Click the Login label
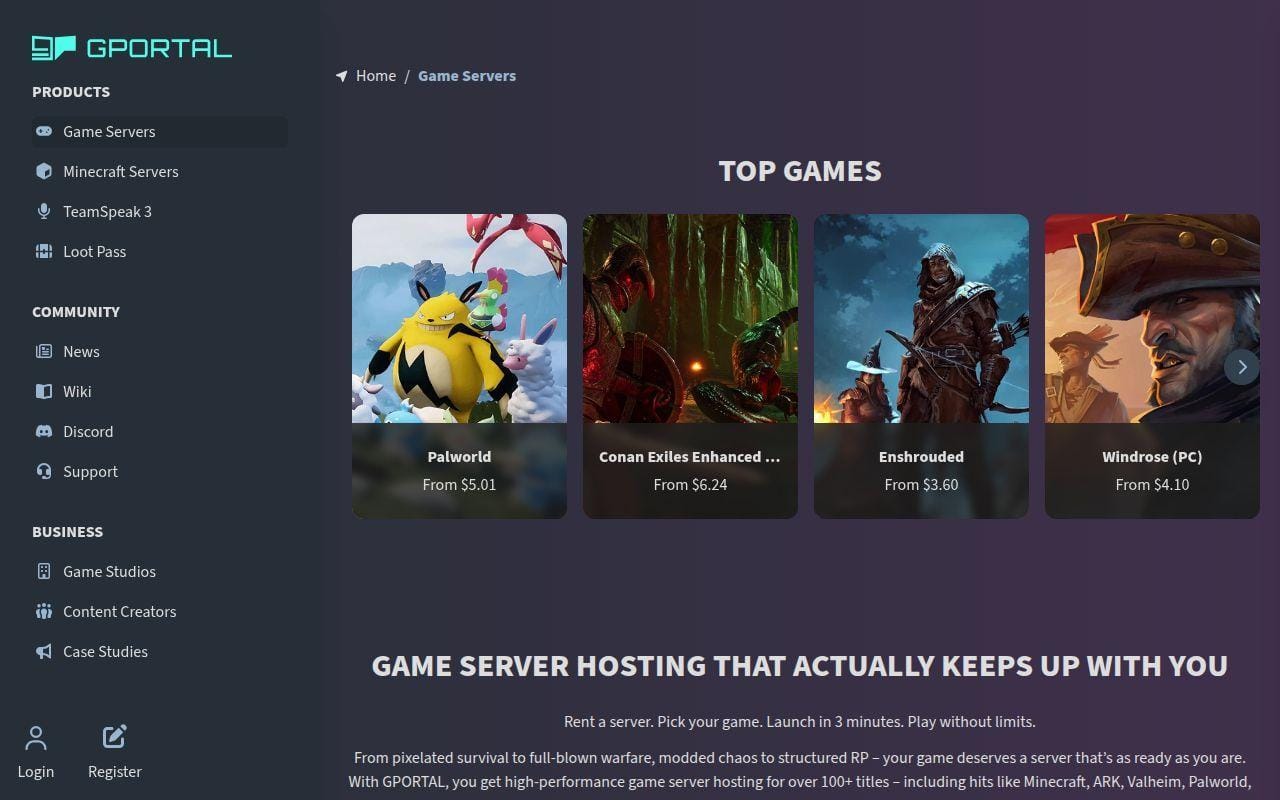The height and width of the screenshot is (800, 1280). (x=36, y=771)
